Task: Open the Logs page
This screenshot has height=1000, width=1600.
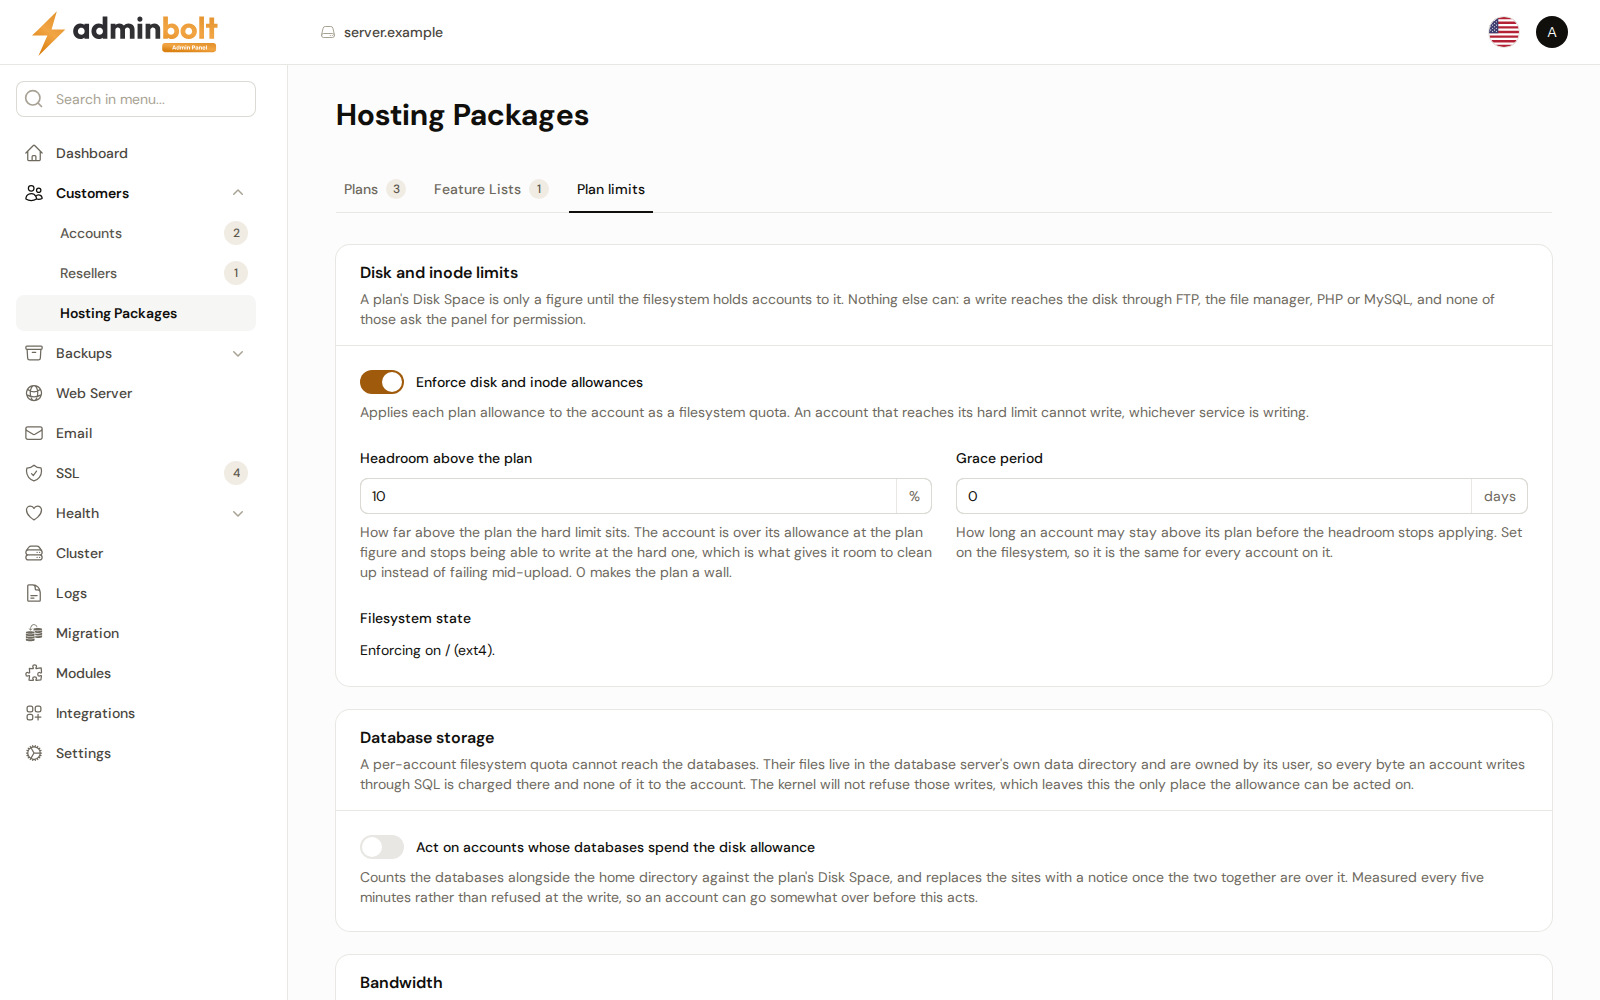Action: (136, 593)
